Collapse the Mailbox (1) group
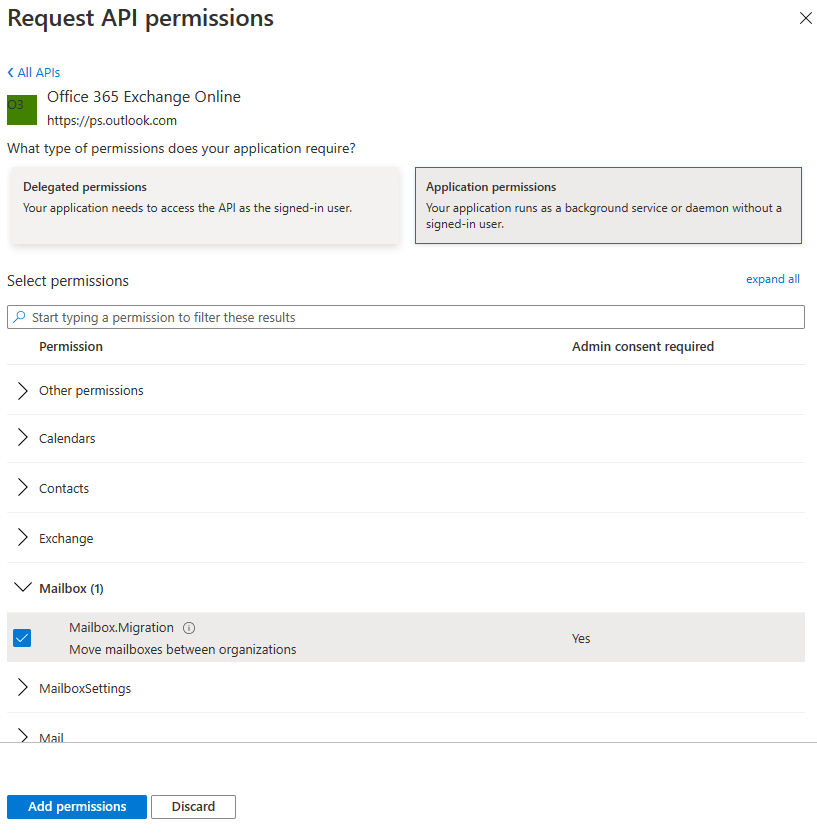Screen dimensions: 817x834 pos(23,588)
